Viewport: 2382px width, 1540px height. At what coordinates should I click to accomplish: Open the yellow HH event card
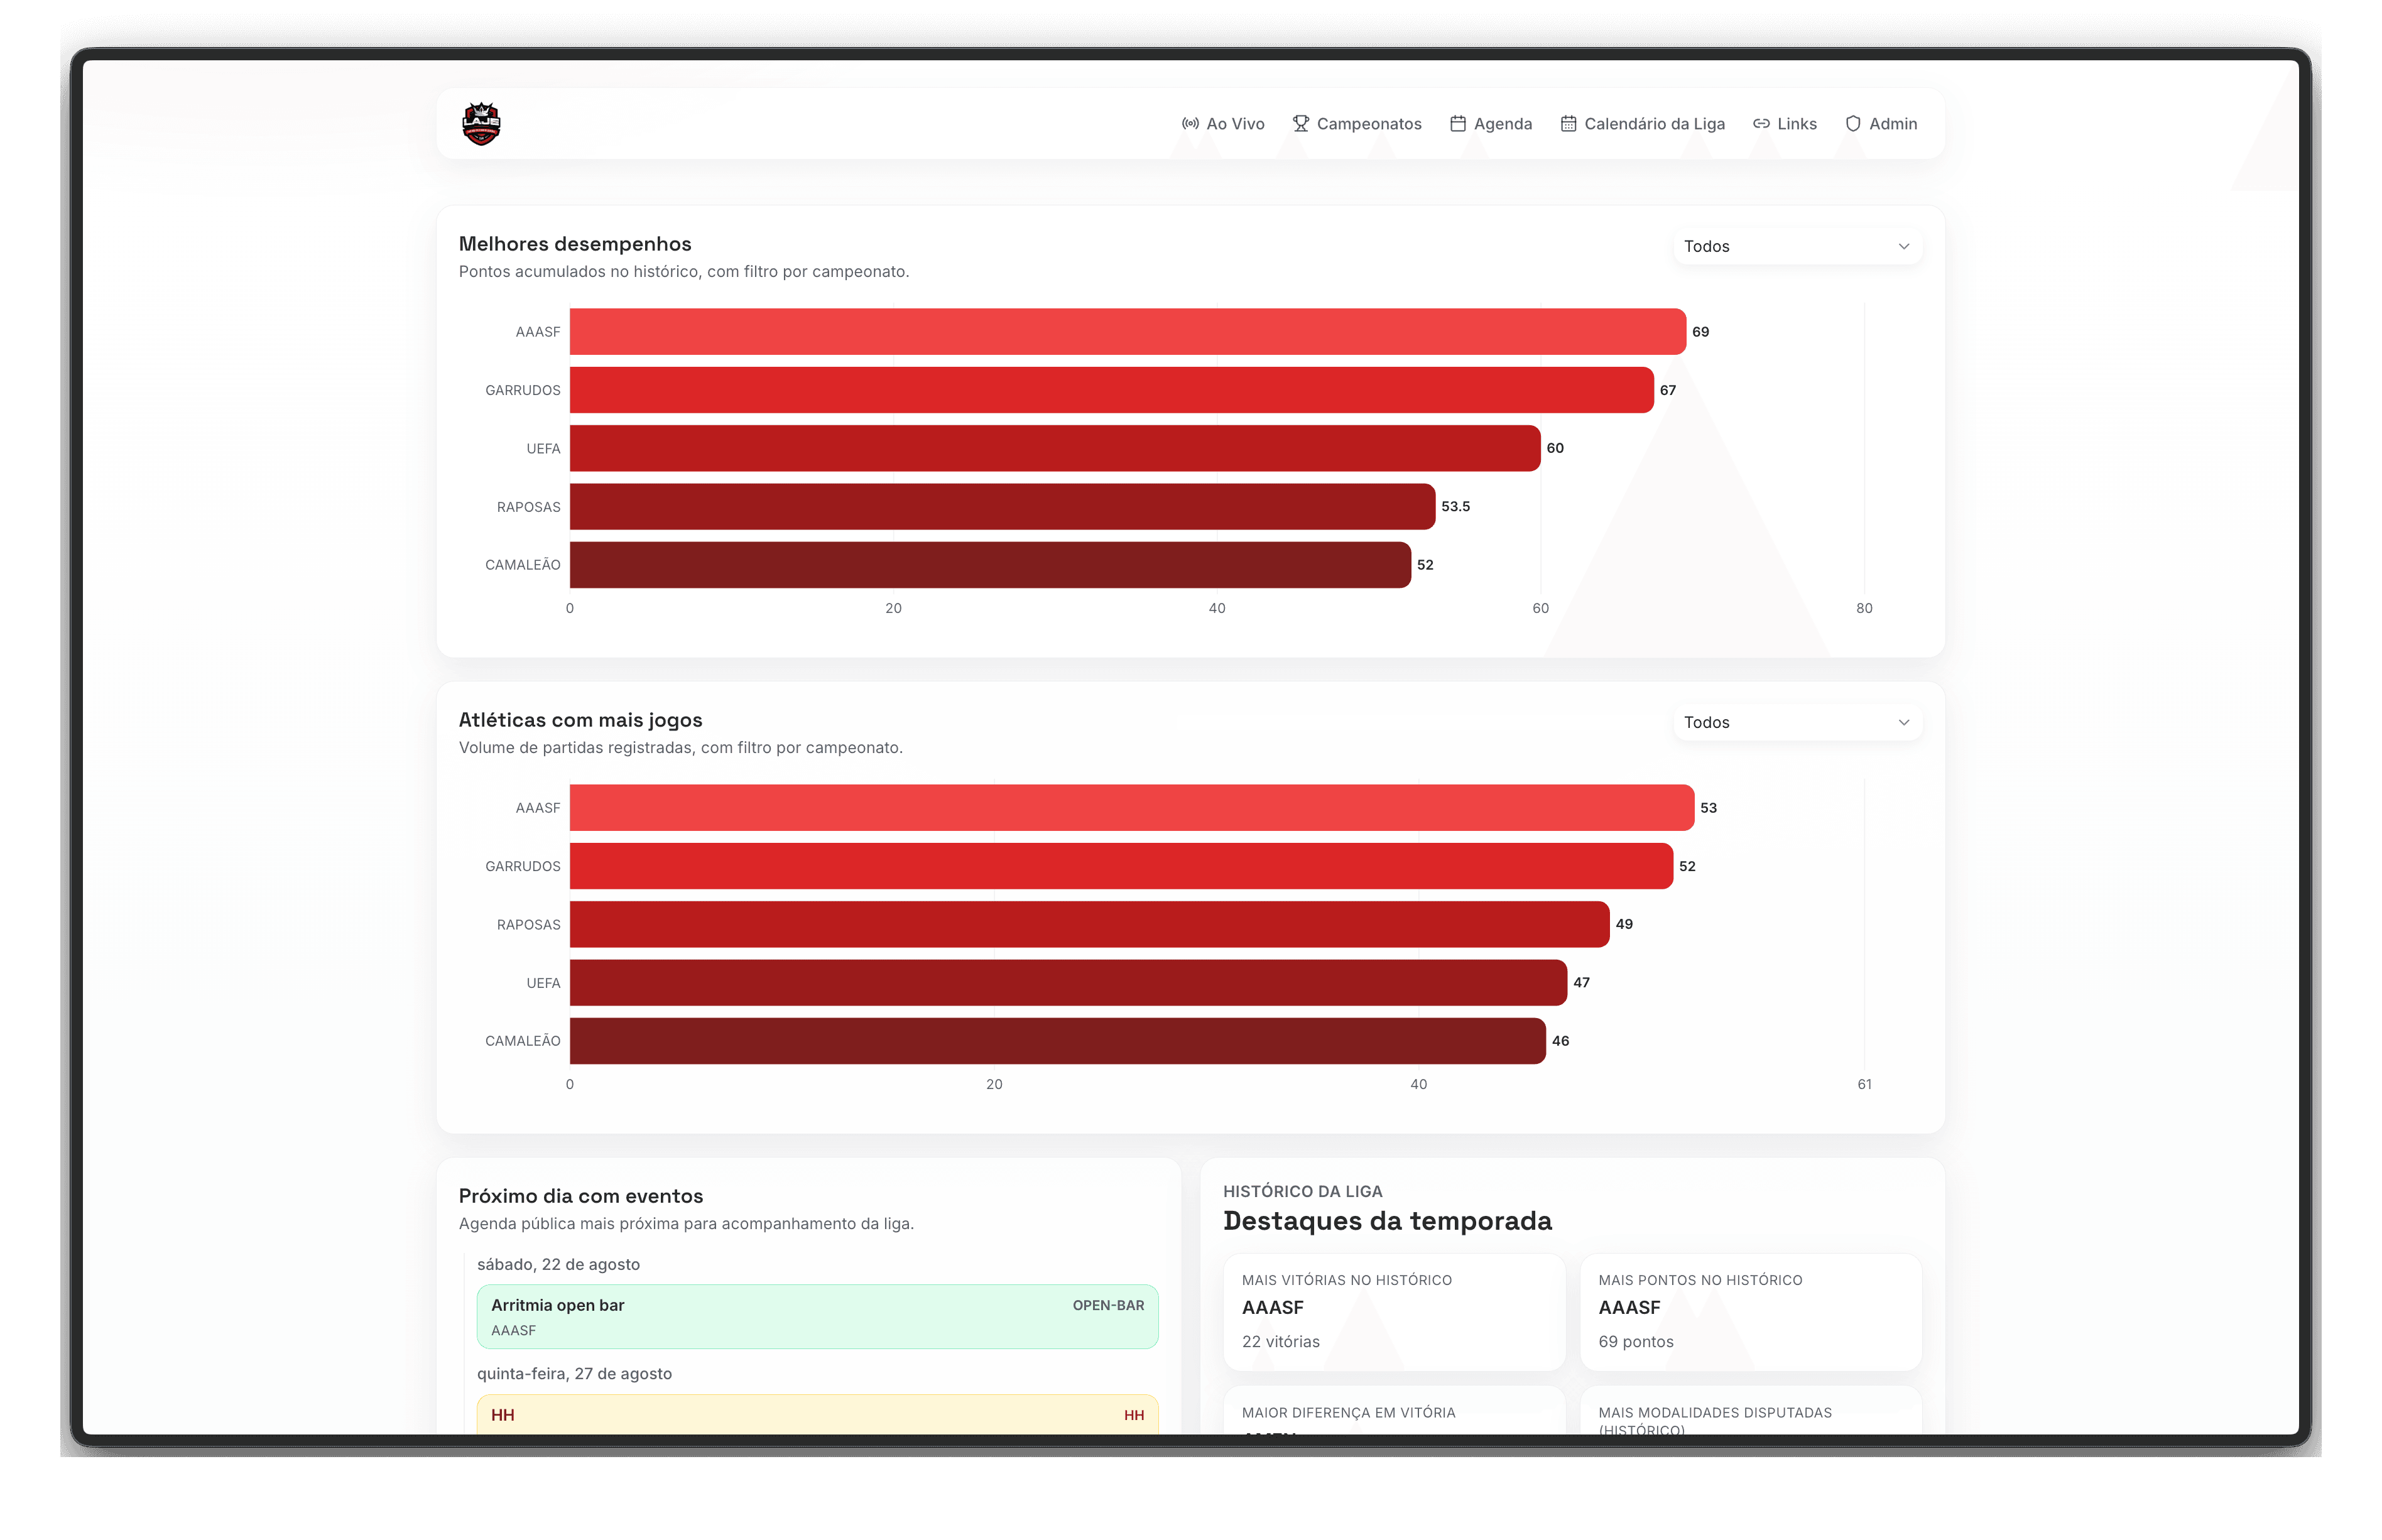pos(817,1415)
